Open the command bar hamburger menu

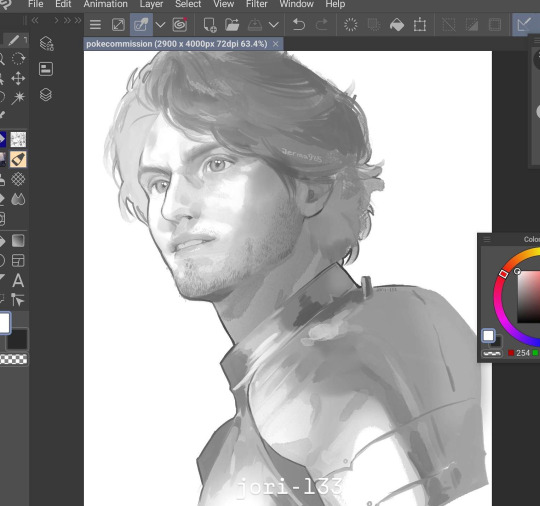pos(95,25)
